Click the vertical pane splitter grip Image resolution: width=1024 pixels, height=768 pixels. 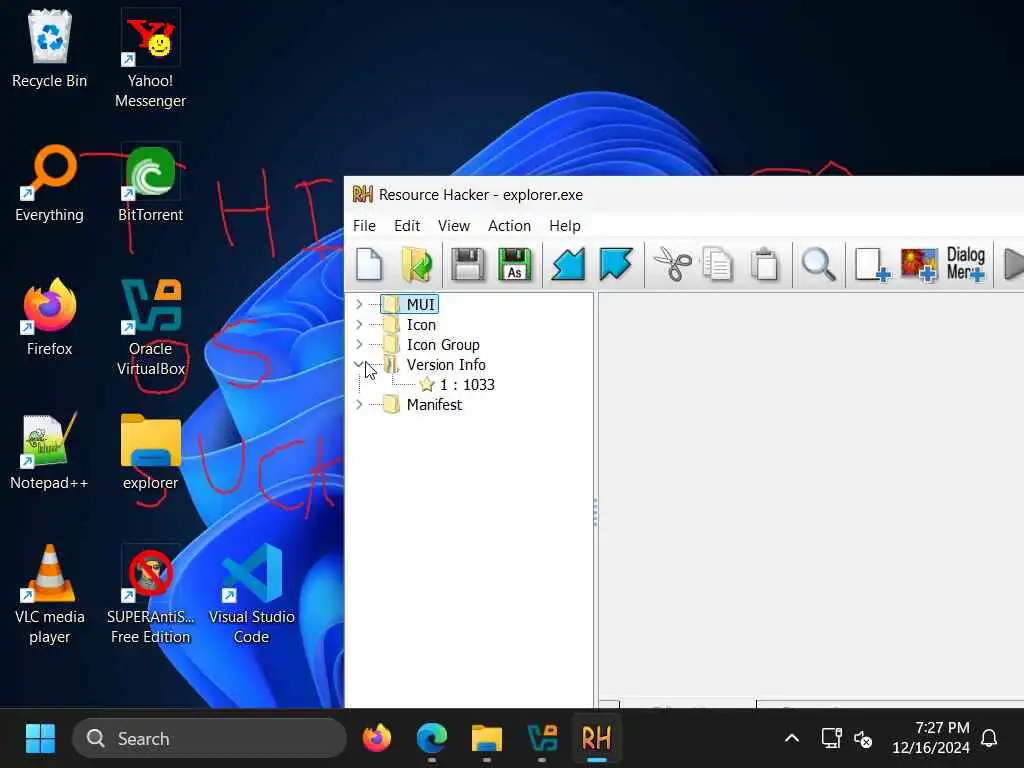pyautogui.click(x=596, y=513)
